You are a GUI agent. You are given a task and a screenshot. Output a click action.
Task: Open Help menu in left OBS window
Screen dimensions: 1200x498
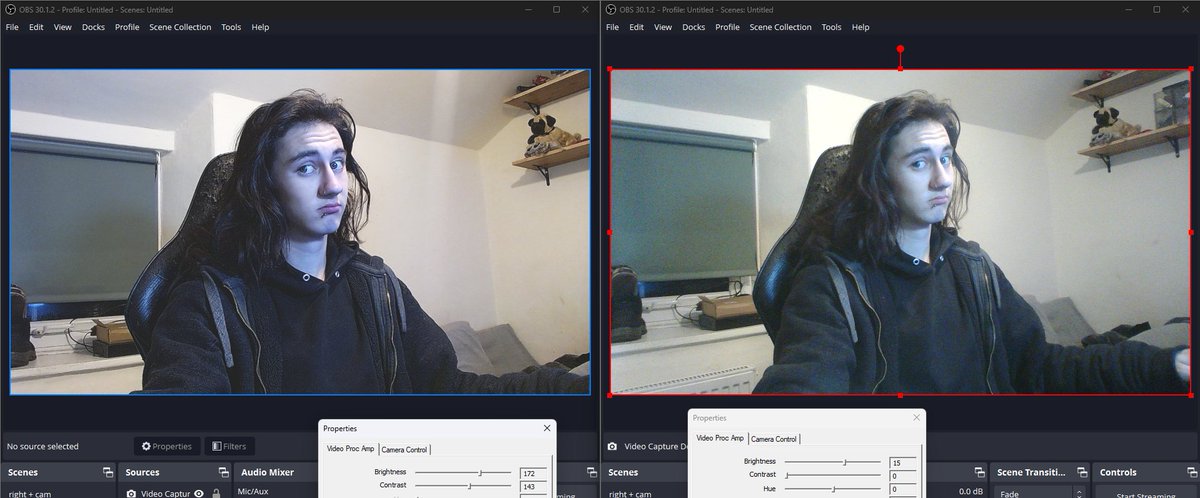(x=260, y=27)
